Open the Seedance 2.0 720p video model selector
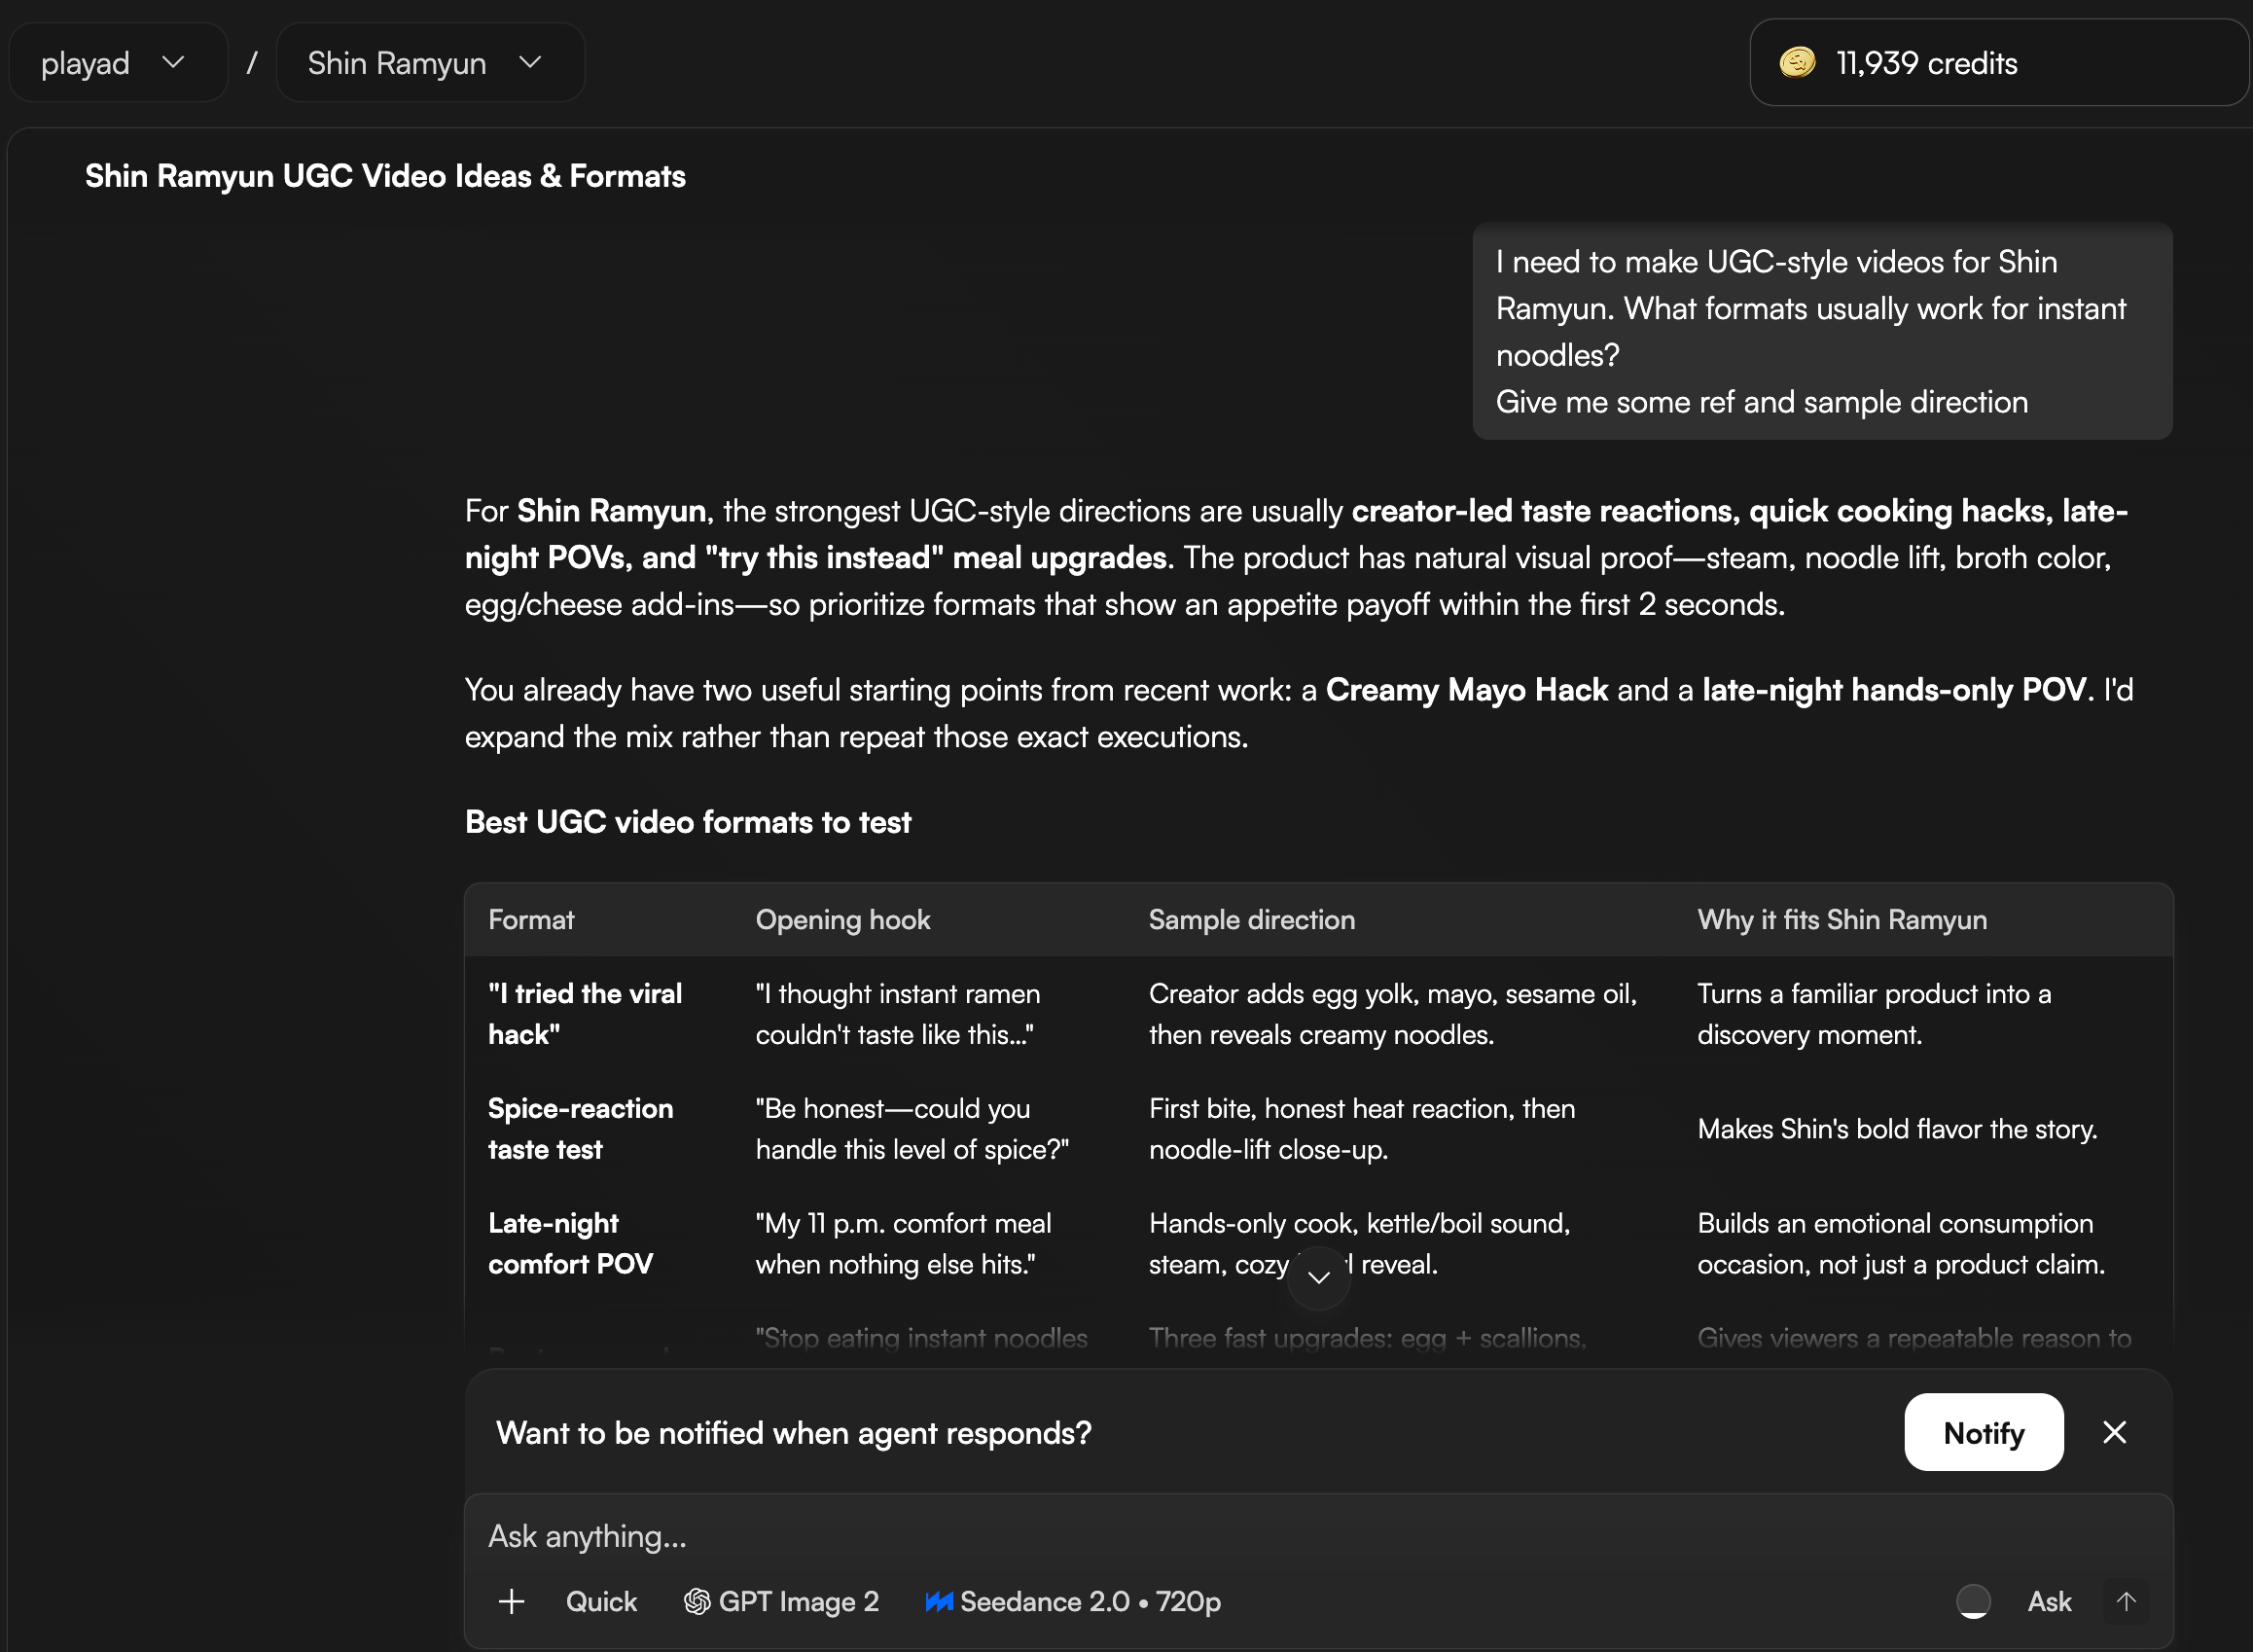 coord(1073,1601)
